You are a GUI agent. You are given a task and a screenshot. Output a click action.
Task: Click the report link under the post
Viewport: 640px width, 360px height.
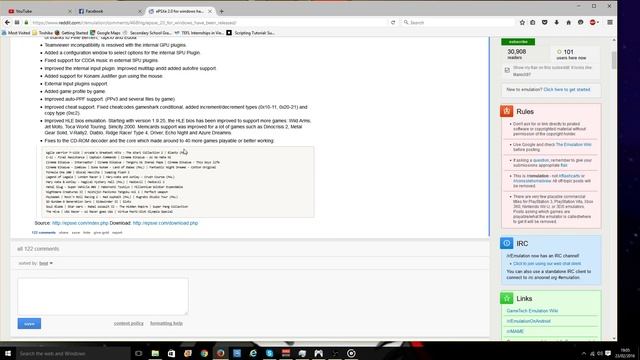[117, 233]
